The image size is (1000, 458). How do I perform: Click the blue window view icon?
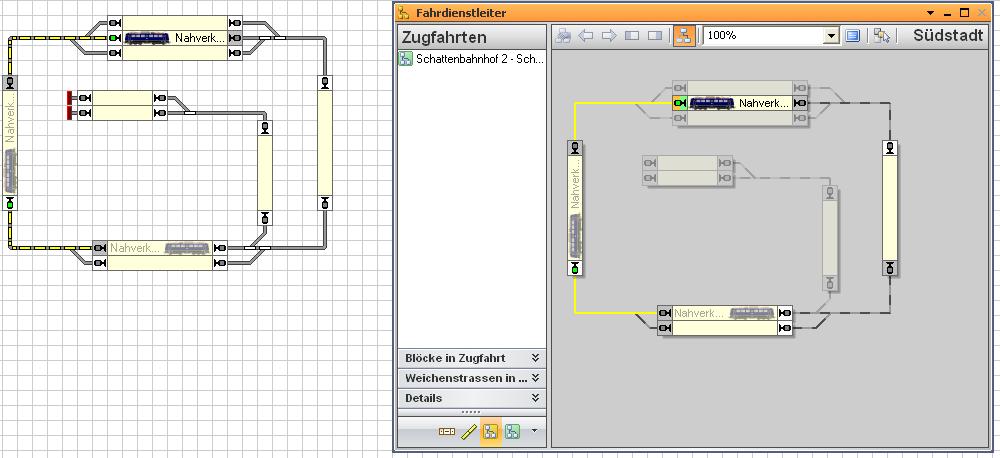pyautogui.click(x=853, y=36)
